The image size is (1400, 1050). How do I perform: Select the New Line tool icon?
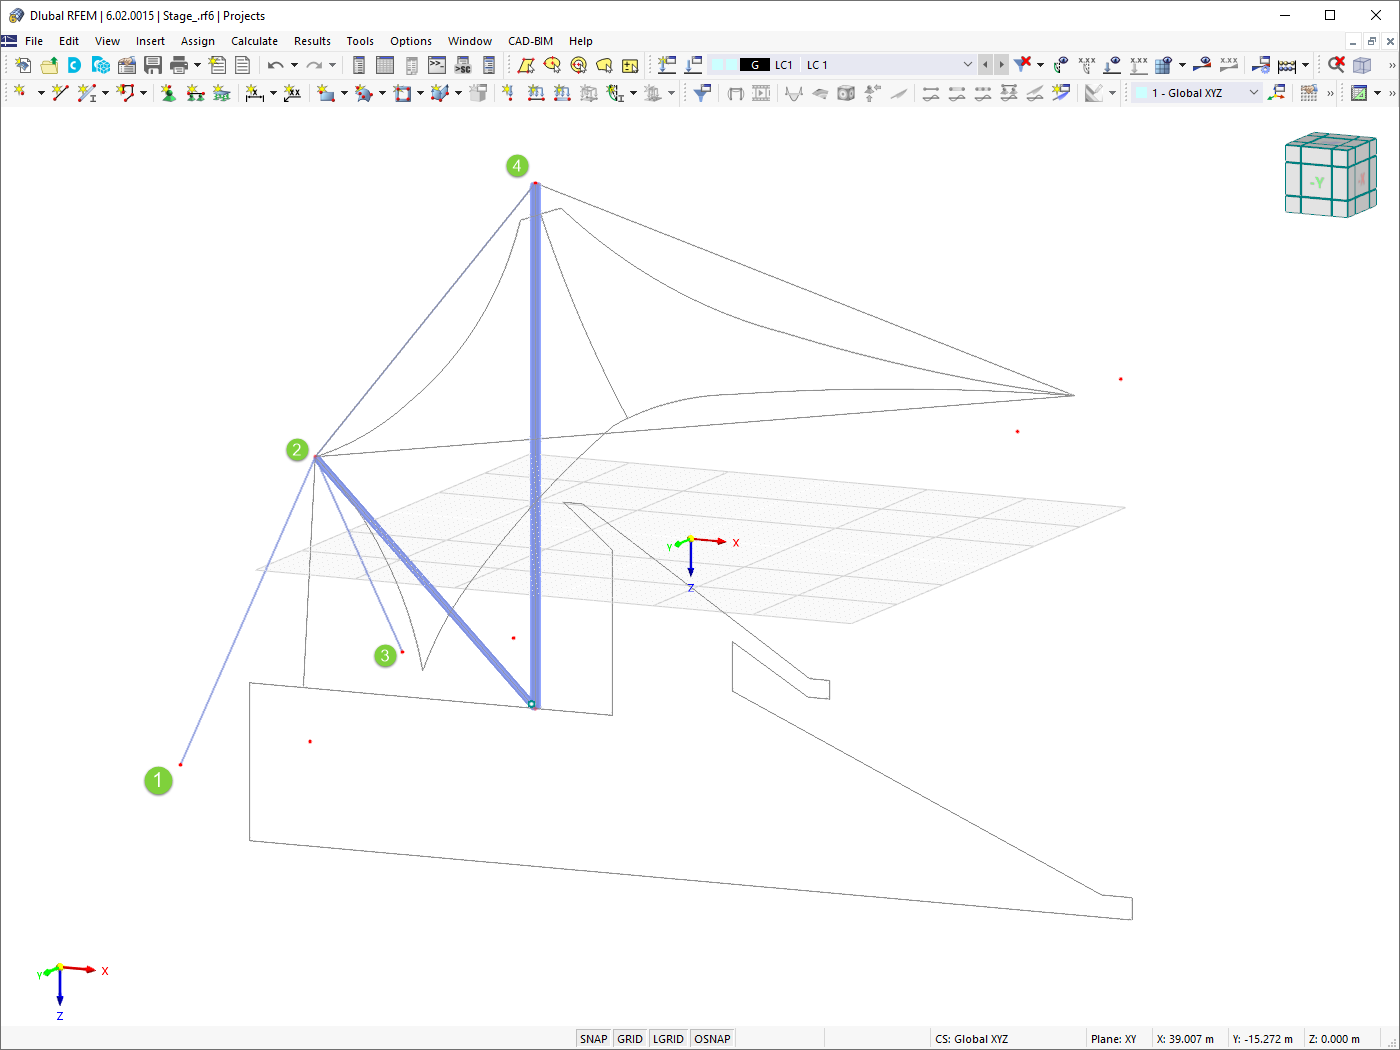[60, 93]
